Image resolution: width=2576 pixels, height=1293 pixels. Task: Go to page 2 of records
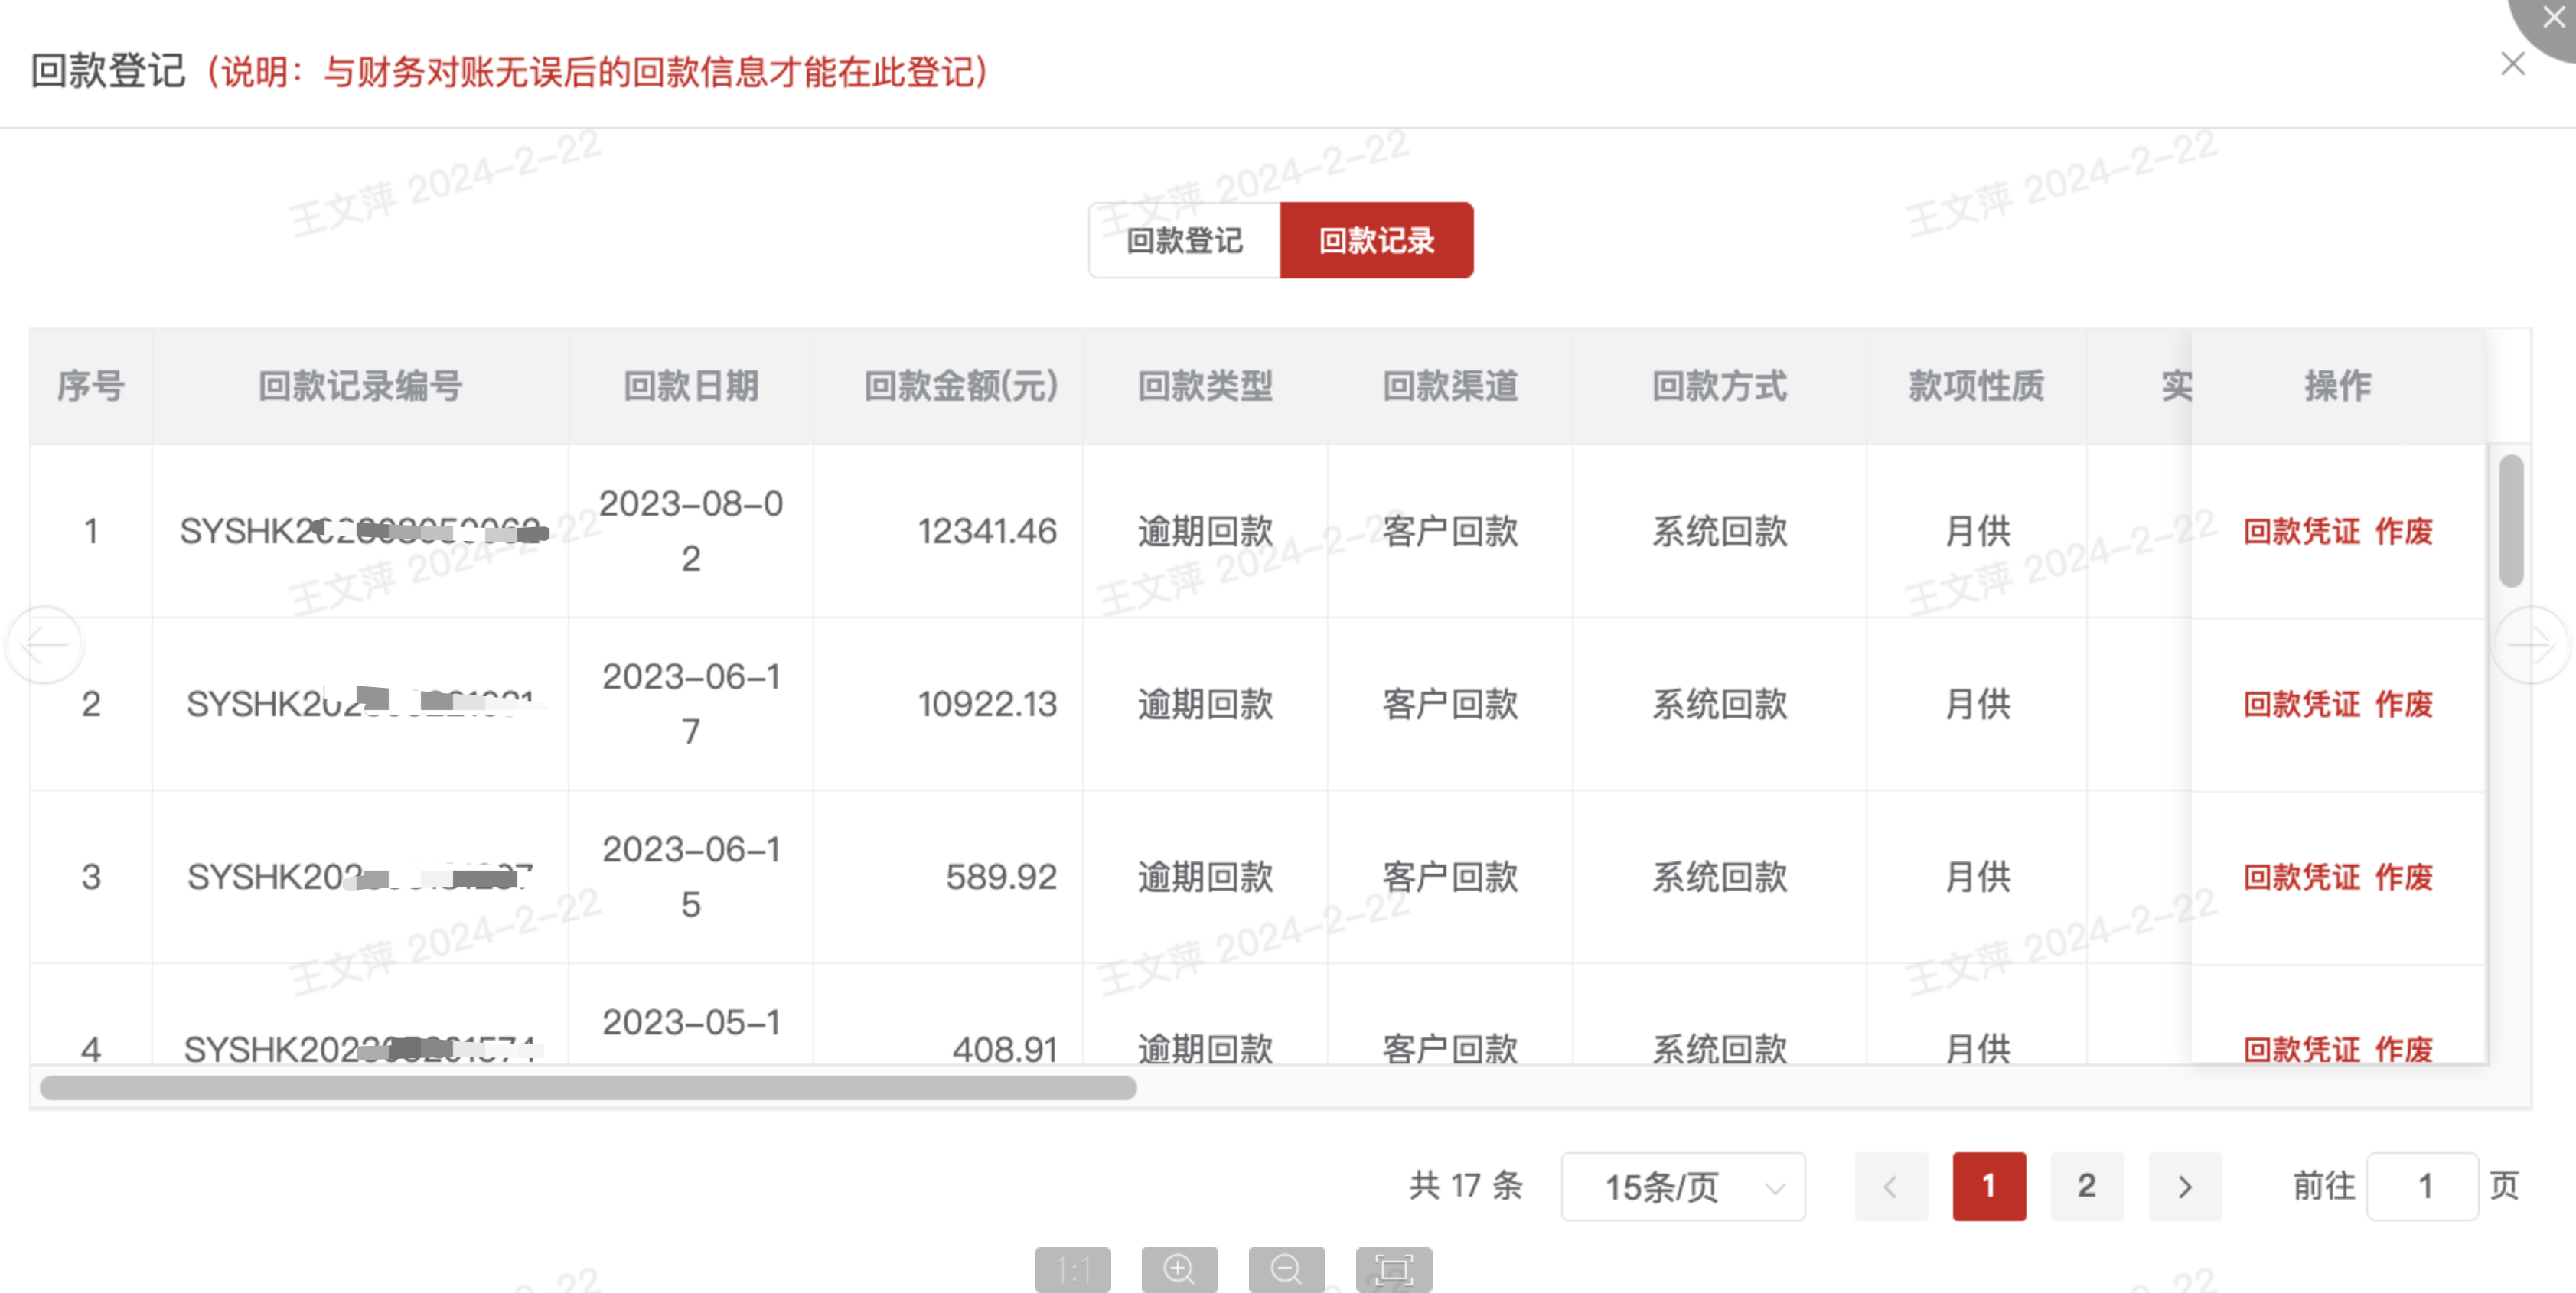pos(2086,1186)
